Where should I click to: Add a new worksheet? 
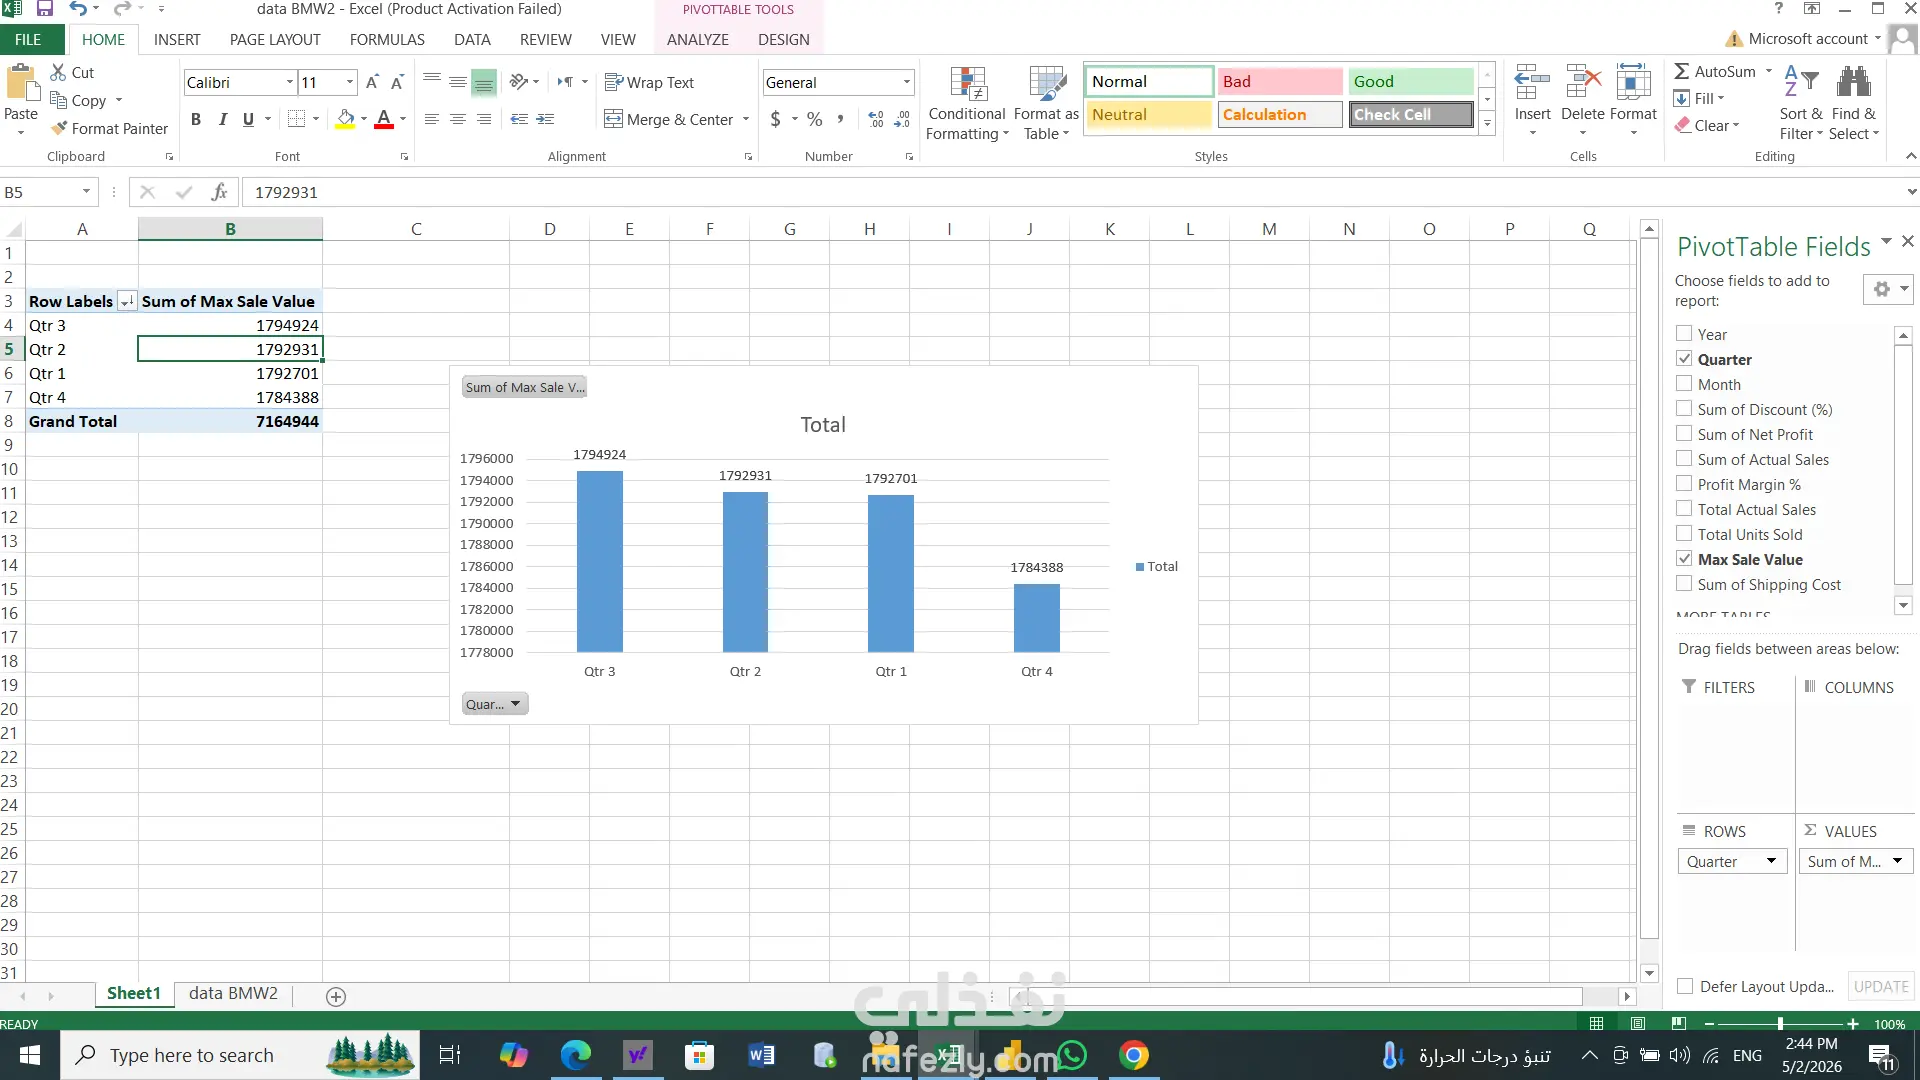[x=336, y=996]
